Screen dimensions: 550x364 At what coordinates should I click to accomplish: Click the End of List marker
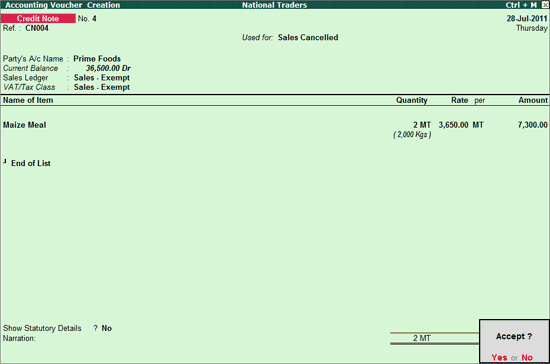point(31,163)
